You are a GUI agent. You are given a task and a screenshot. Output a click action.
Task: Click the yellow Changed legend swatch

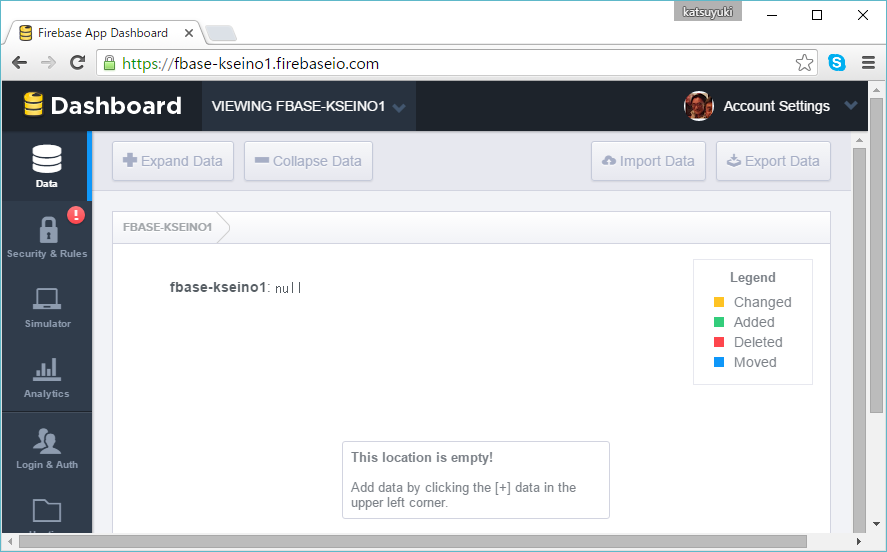coord(719,302)
